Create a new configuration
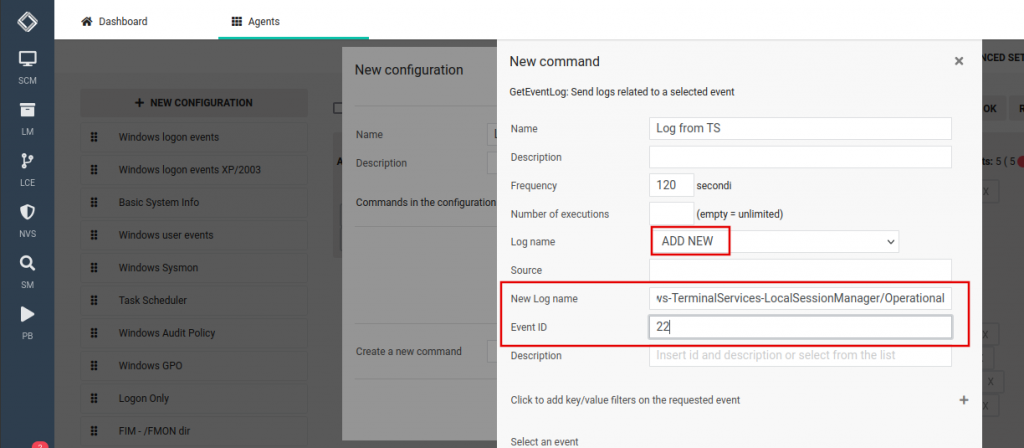Image resolution: width=1024 pixels, height=448 pixels. tap(194, 103)
